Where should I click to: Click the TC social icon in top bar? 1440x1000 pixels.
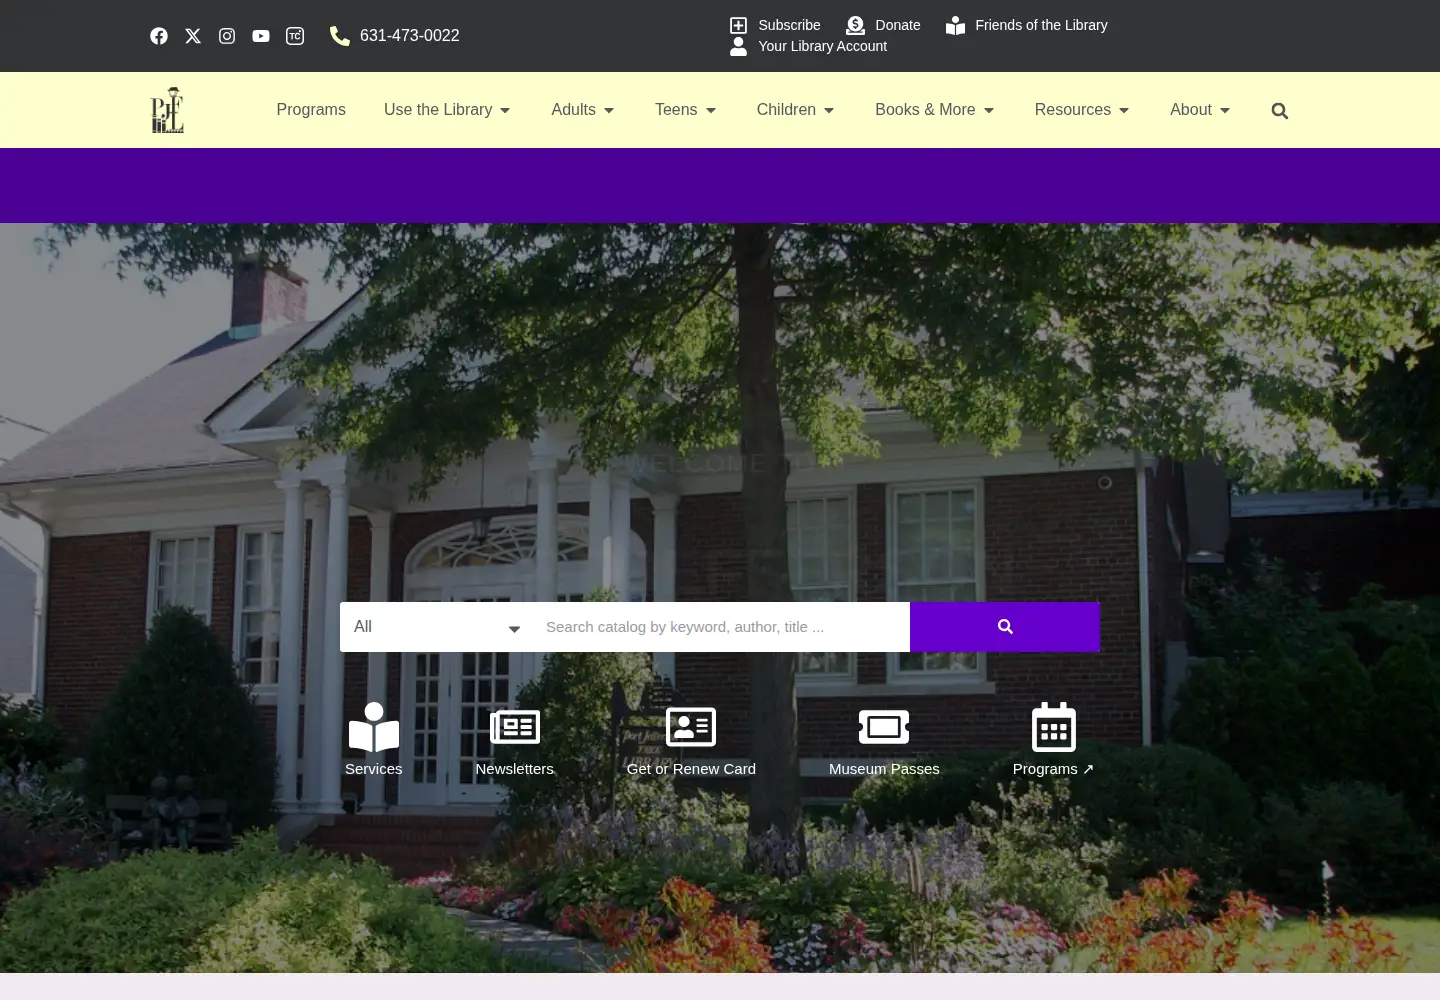tap(295, 36)
